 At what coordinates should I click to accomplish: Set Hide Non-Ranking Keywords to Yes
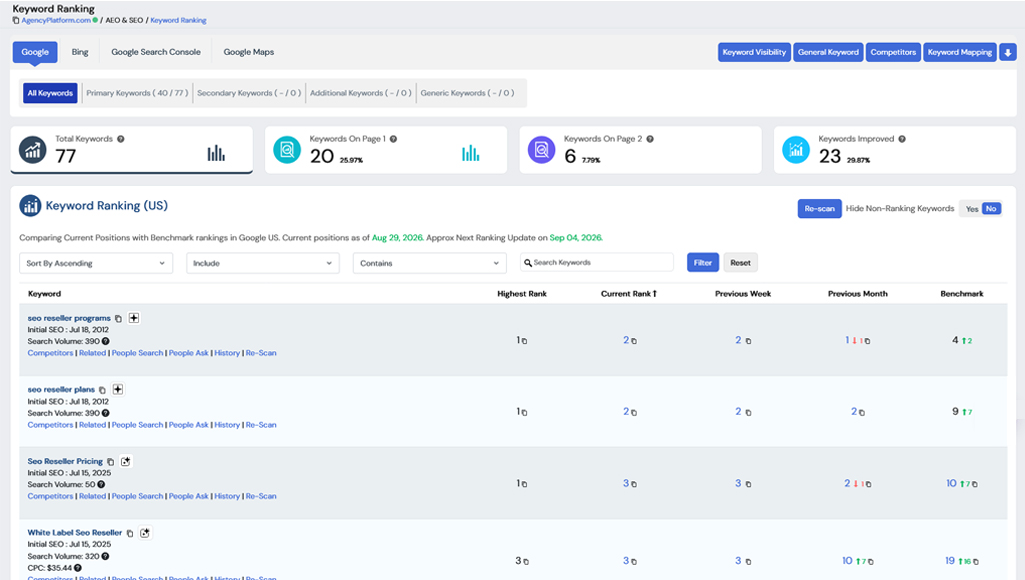tap(971, 209)
